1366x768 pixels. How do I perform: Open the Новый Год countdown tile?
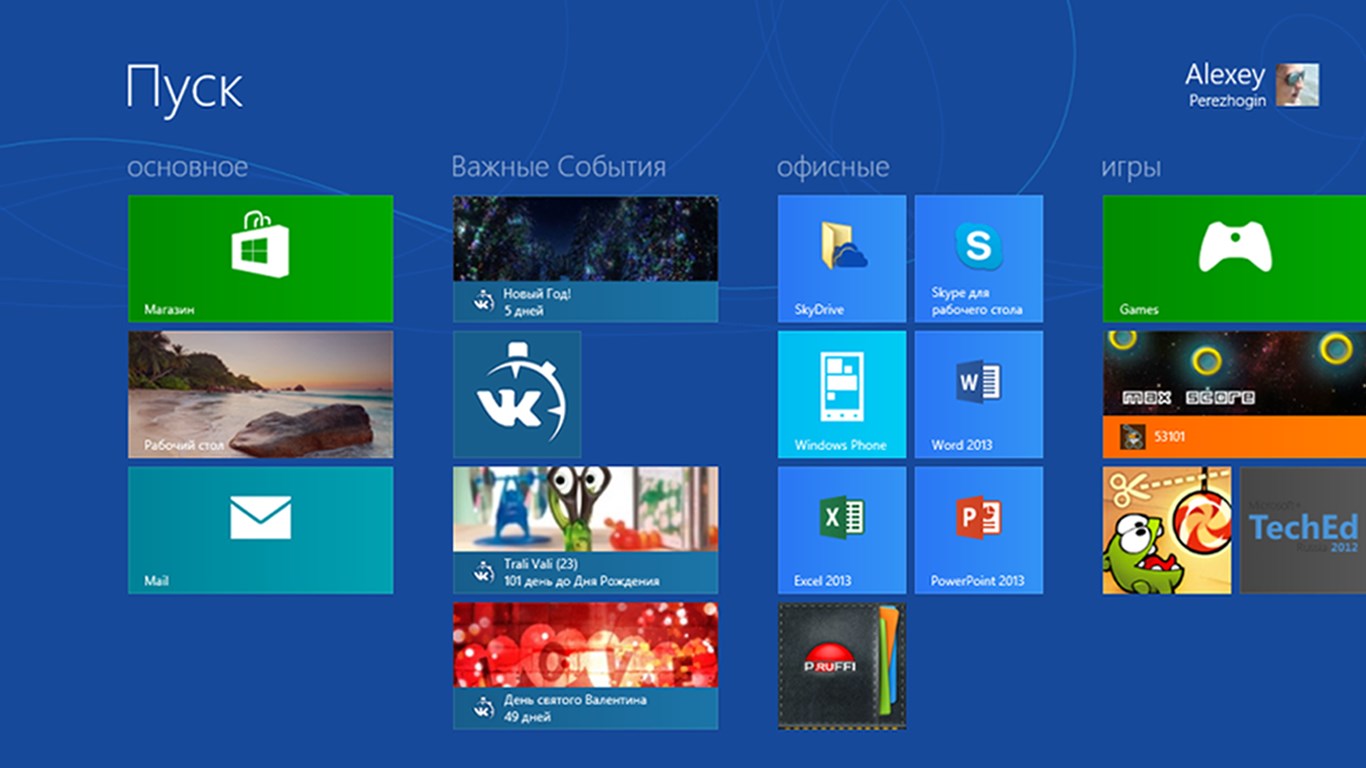(x=585, y=258)
